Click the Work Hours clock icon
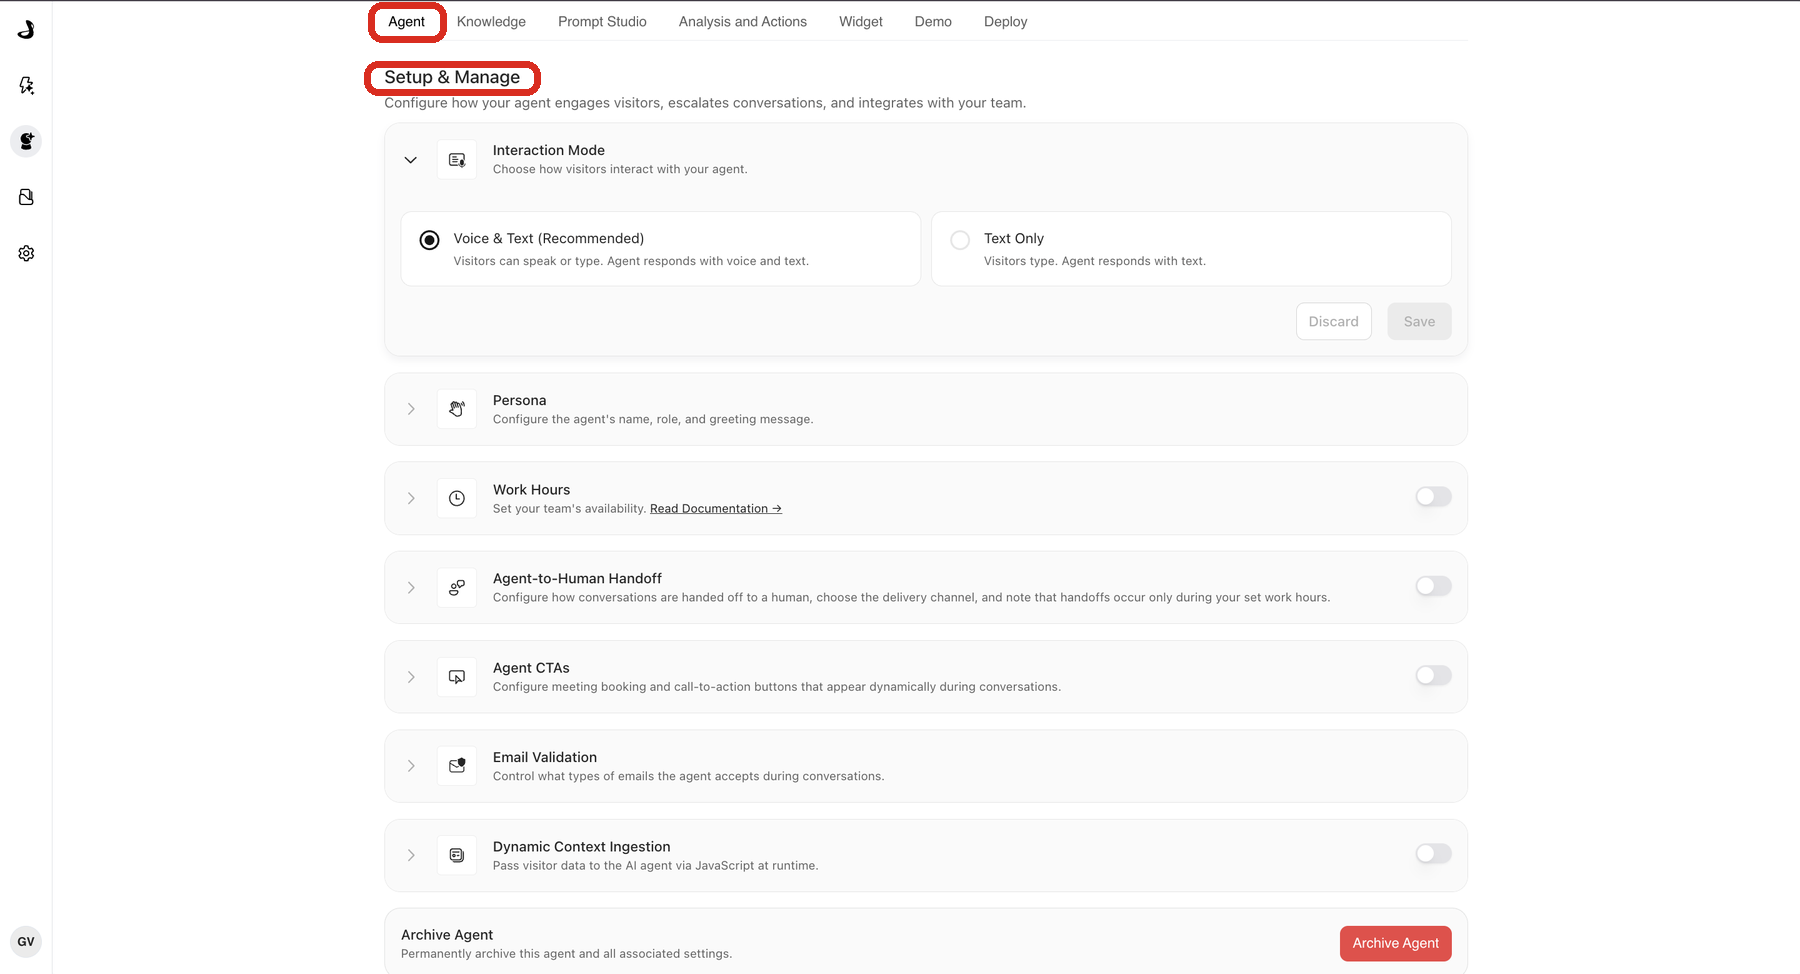This screenshot has height=974, width=1800. click(457, 498)
